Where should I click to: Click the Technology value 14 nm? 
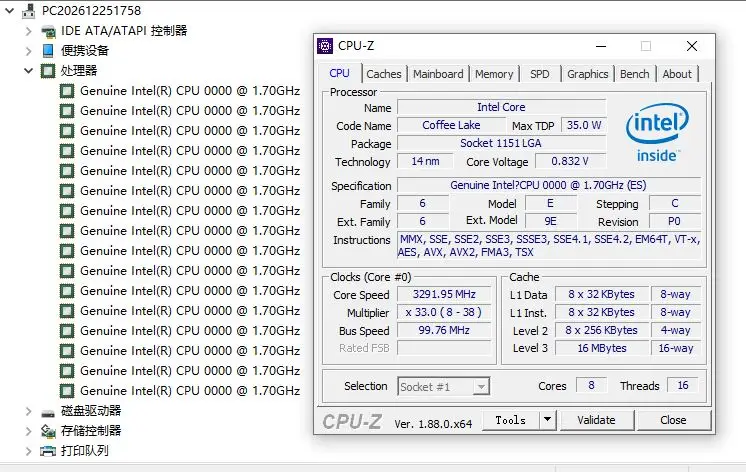click(x=423, y=162)
